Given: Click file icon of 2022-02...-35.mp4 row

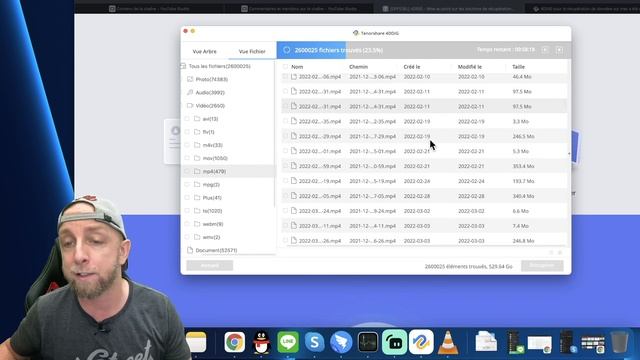Looking at the screenshot, I should click(x=293, y=121).
